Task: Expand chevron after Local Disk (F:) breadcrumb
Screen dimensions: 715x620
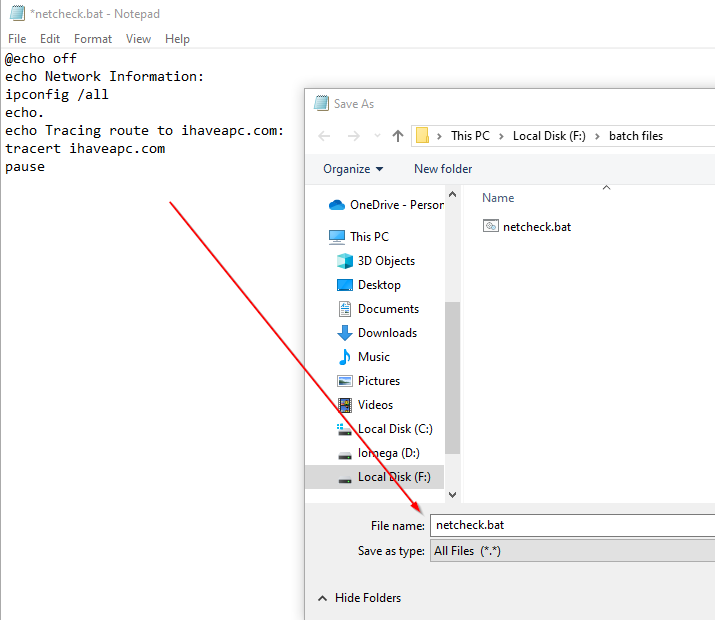Action: coord(597,136)
